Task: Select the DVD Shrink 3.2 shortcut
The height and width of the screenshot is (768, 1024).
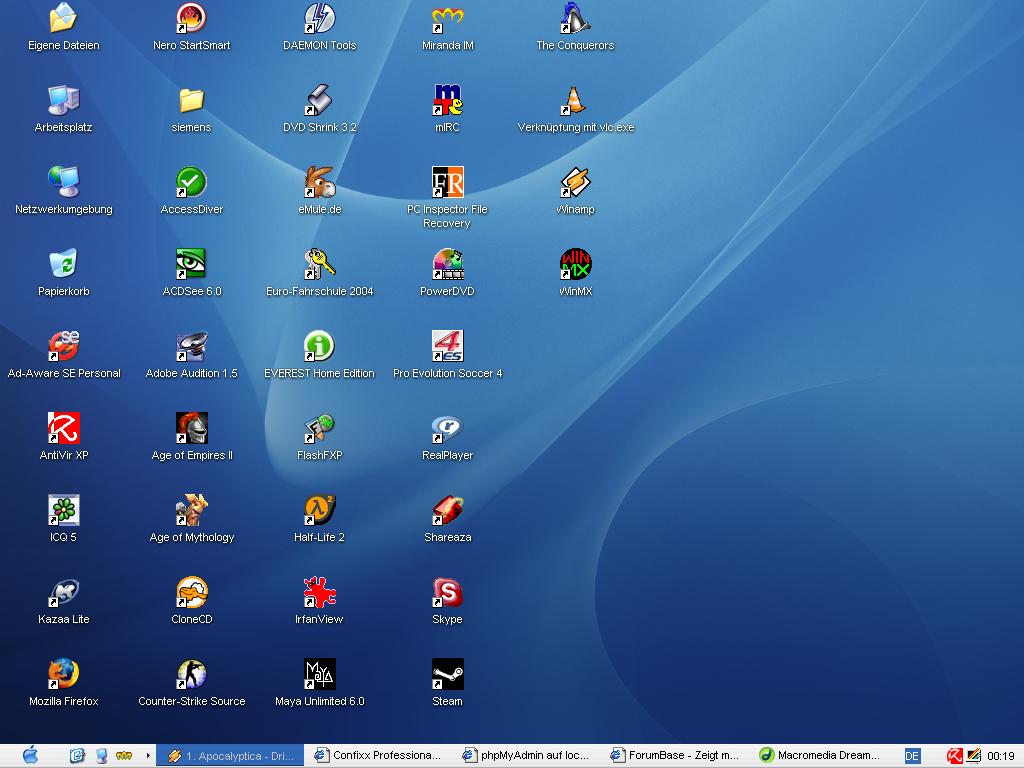Action: point(319,100)
